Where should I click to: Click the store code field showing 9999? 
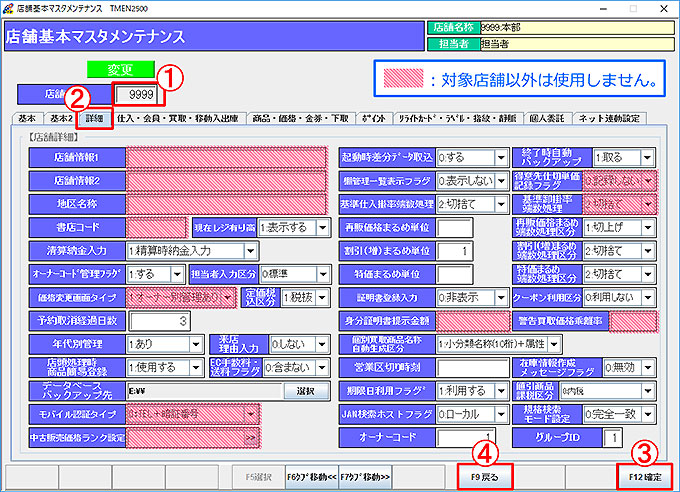(x=136, y=94)
